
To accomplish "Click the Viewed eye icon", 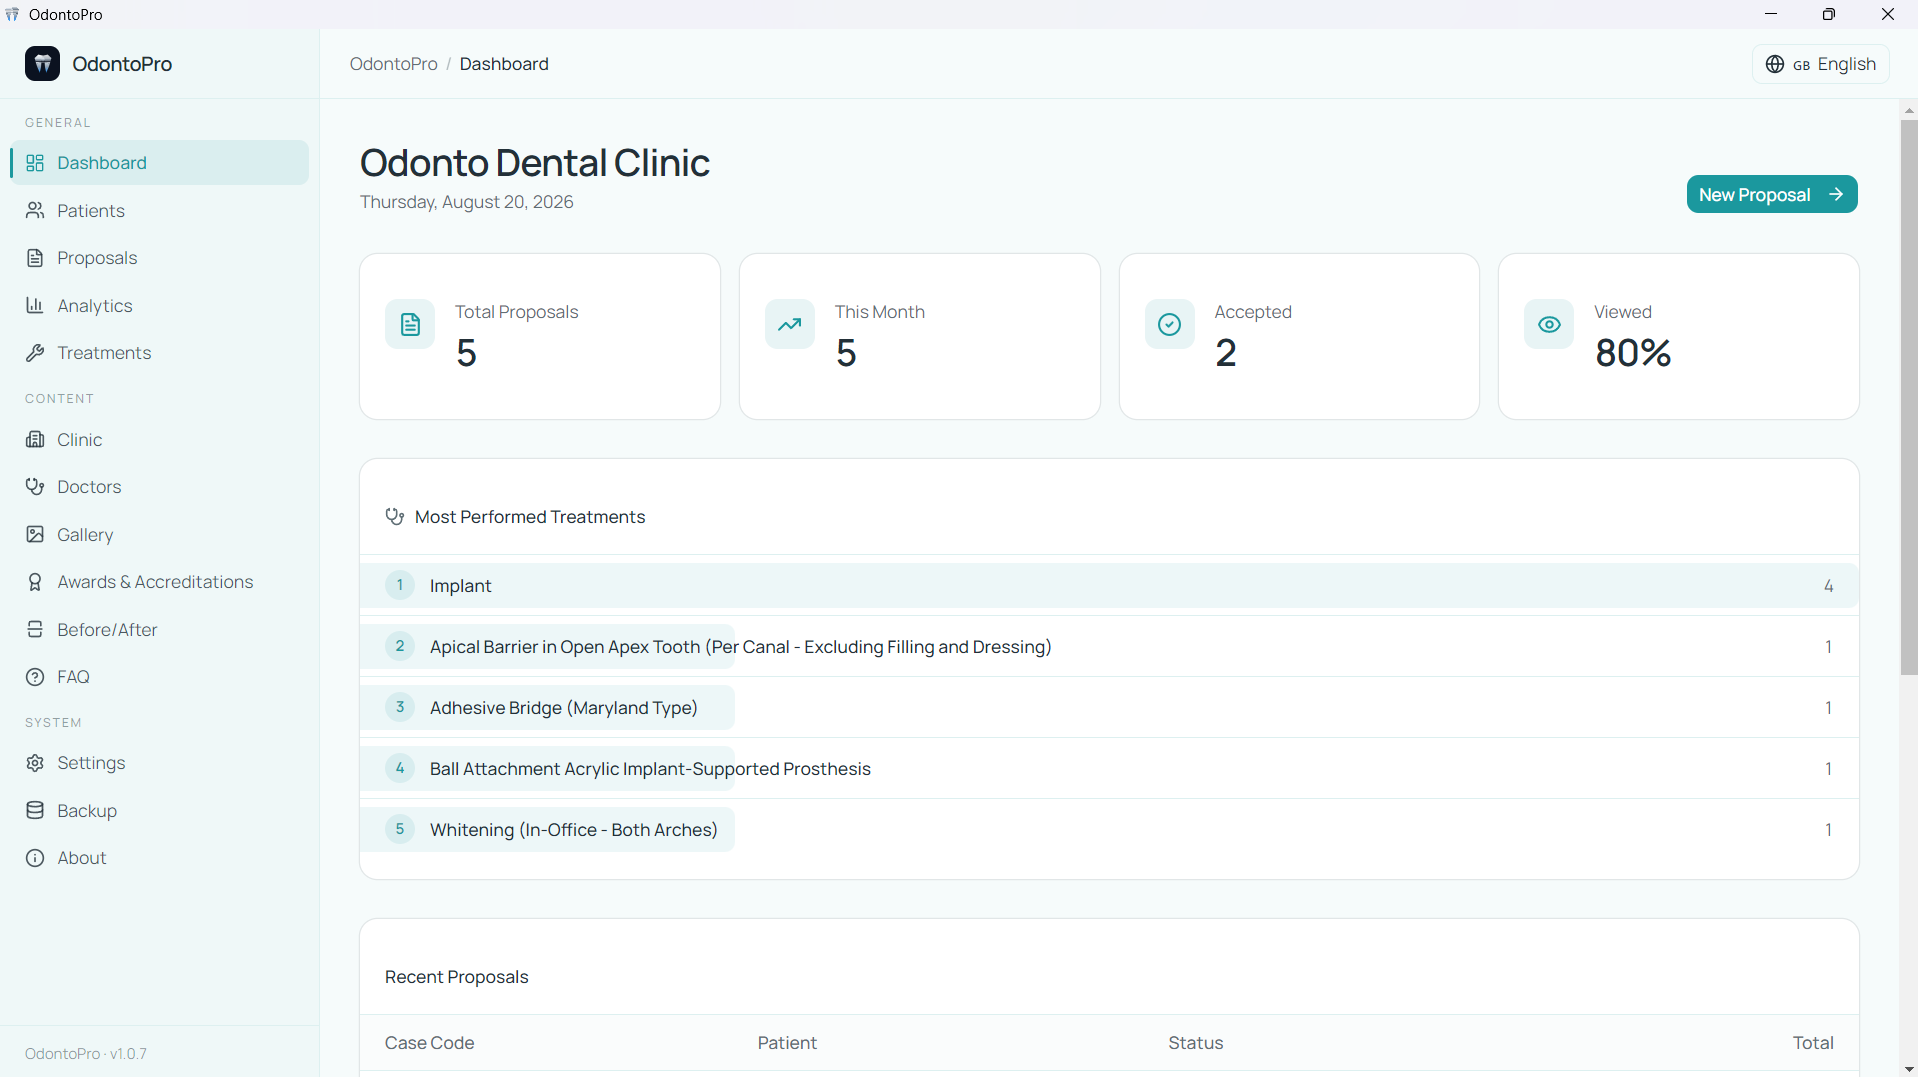I will 1549,324.
